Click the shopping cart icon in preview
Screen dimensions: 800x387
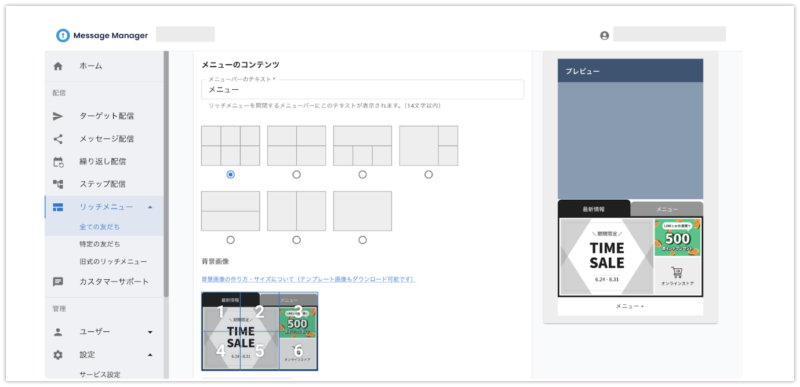click(x=677, y=272)
